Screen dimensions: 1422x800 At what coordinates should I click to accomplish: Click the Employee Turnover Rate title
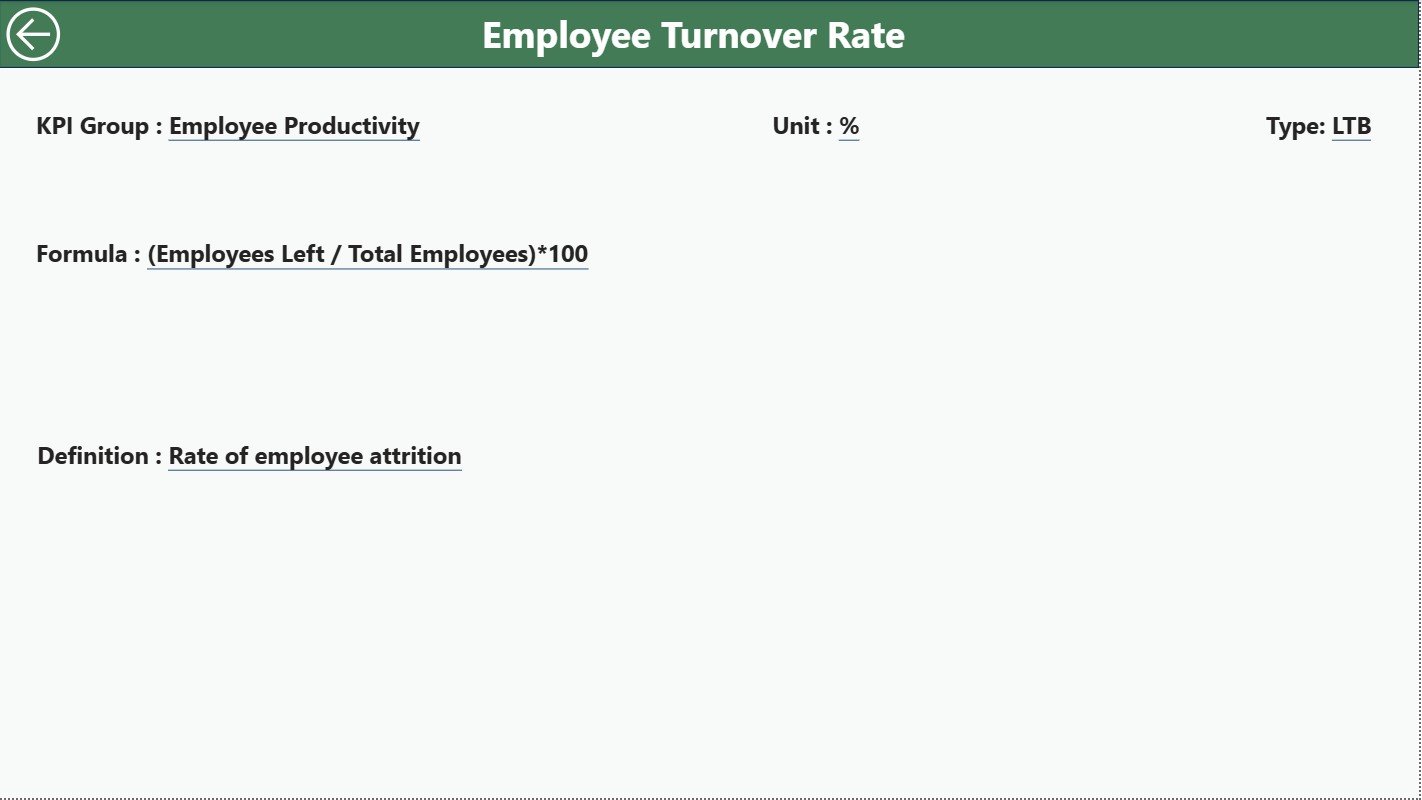tap(693, 35)
